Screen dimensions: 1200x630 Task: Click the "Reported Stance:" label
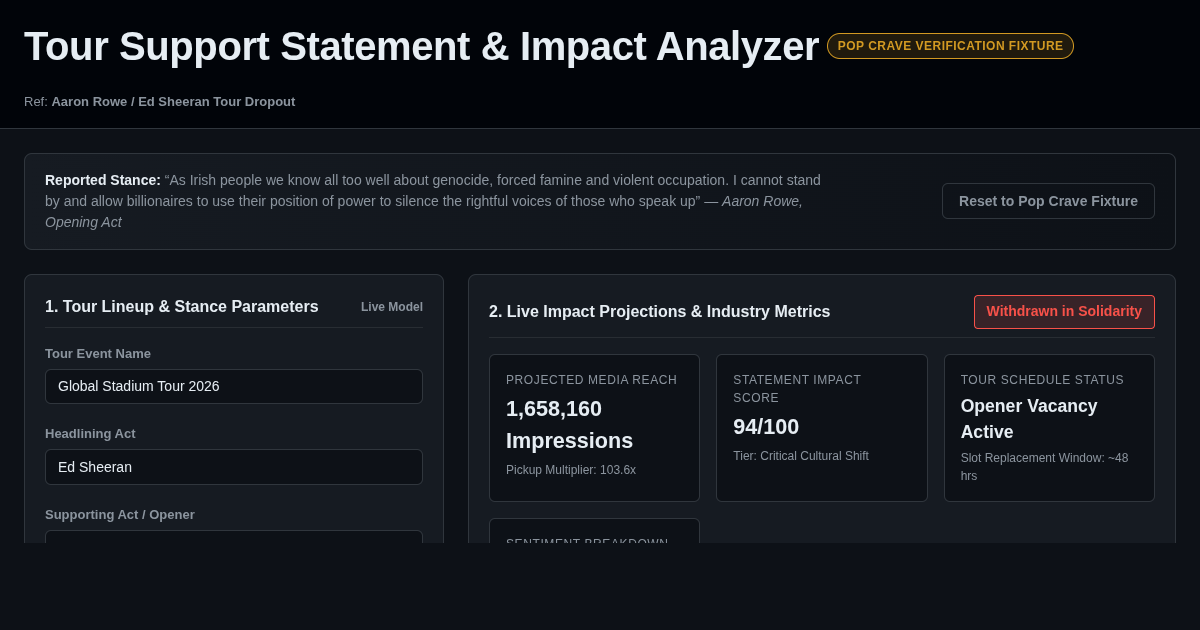coord(103,180)
